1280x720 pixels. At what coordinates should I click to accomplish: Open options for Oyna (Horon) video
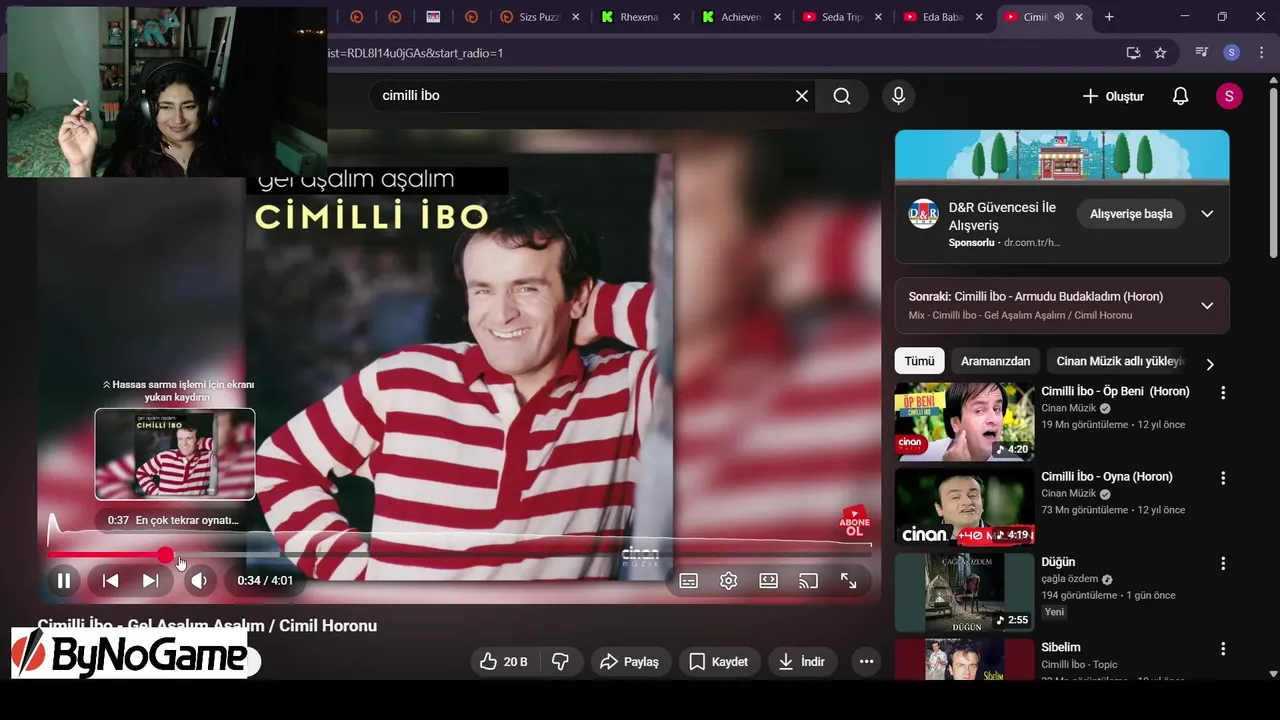coord(1222,478)
